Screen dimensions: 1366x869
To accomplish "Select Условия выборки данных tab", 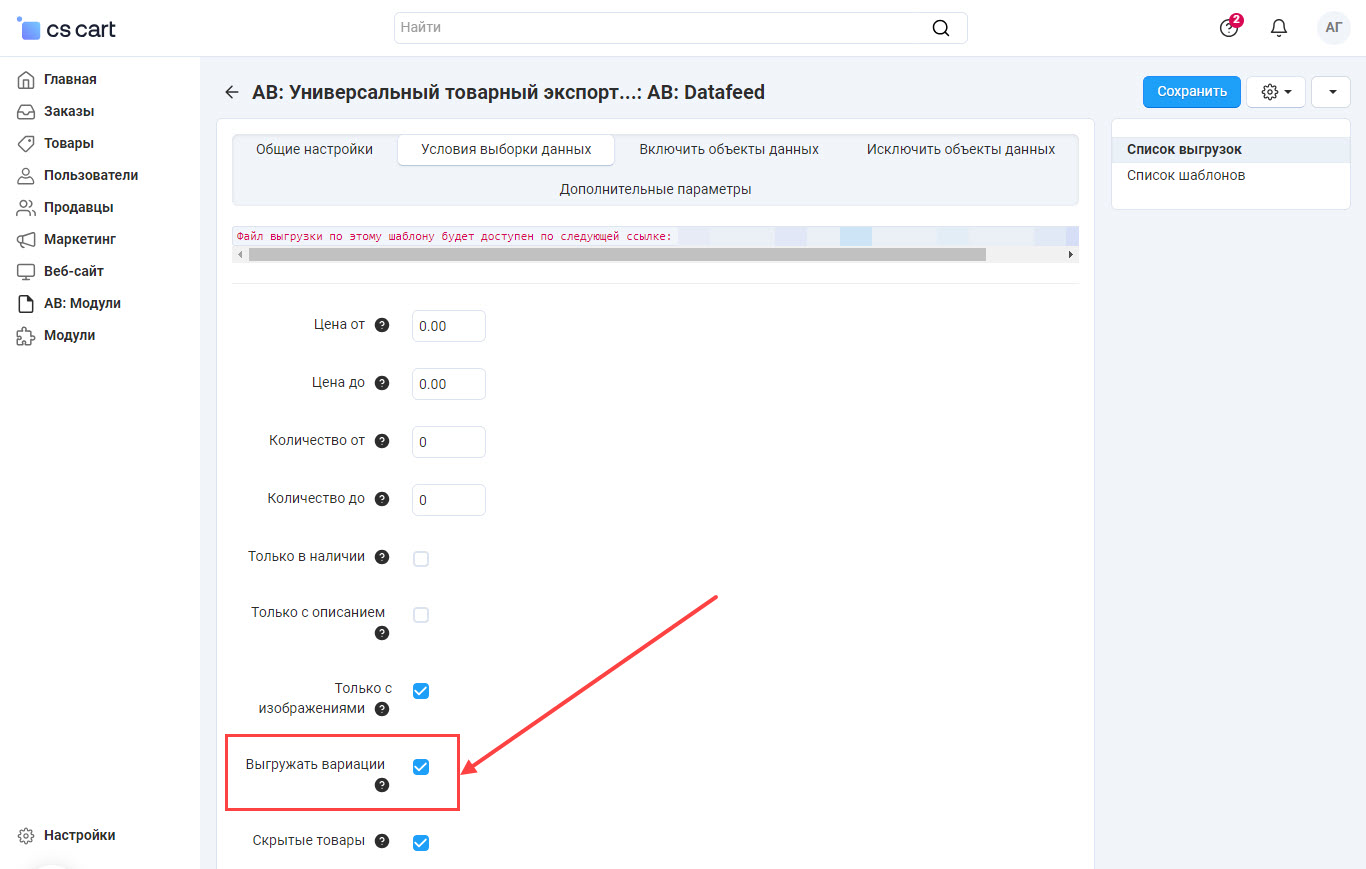I will pos(506,150).
